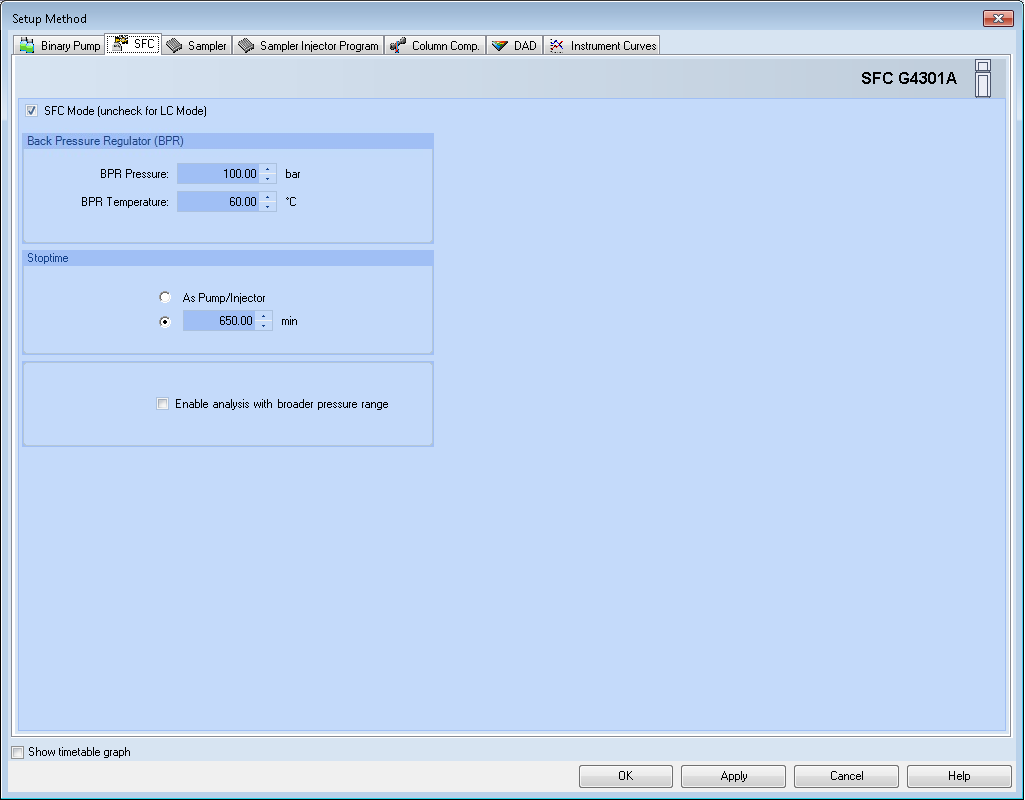Screen dimensions: 1025x800
Task: Apply the method settings
Action: pyautogui.click(x=733, y=776)
